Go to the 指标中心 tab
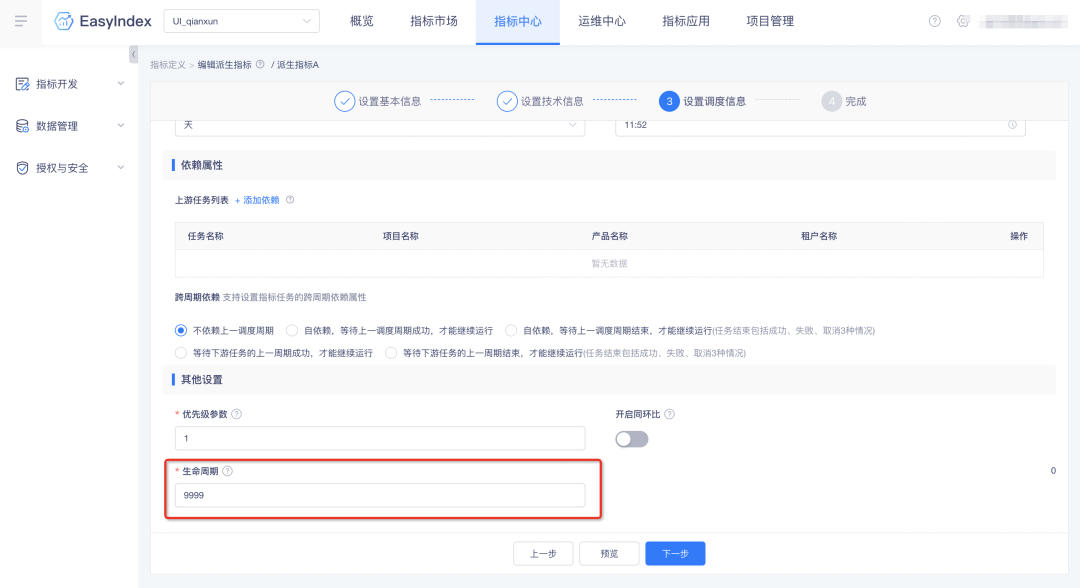The image size is (1080, 588). pos(518,21)
